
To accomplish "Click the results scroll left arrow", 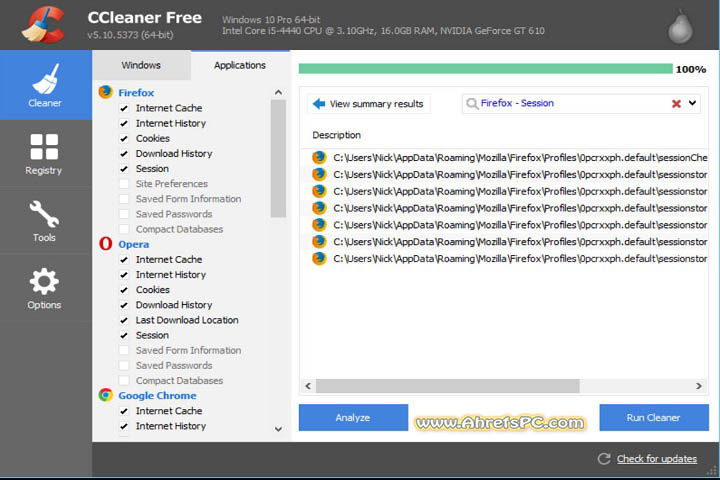I will pyautogui.click(x=308, y=386).
